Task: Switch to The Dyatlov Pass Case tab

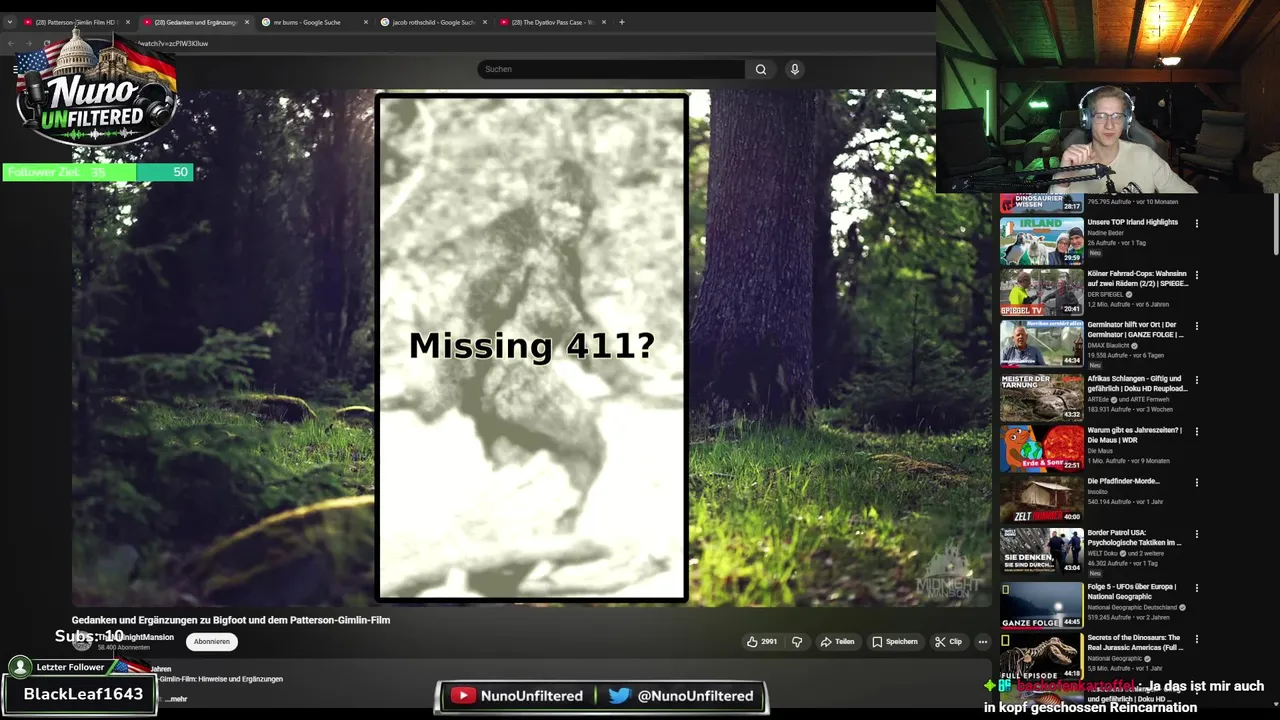Action: [x=551, y=22]
